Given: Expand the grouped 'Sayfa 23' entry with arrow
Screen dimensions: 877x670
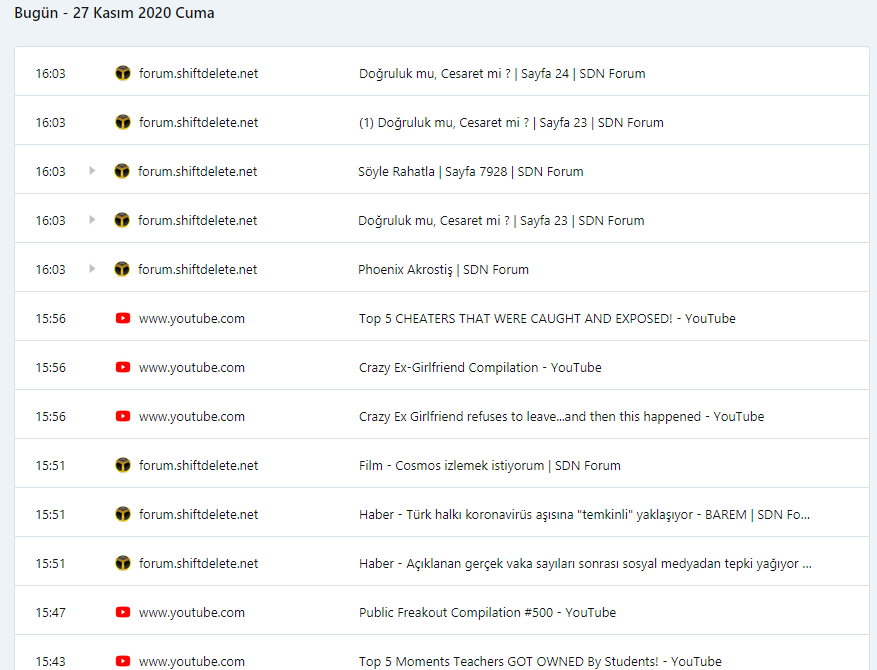Looking at the screenshot, I should 93,220.
